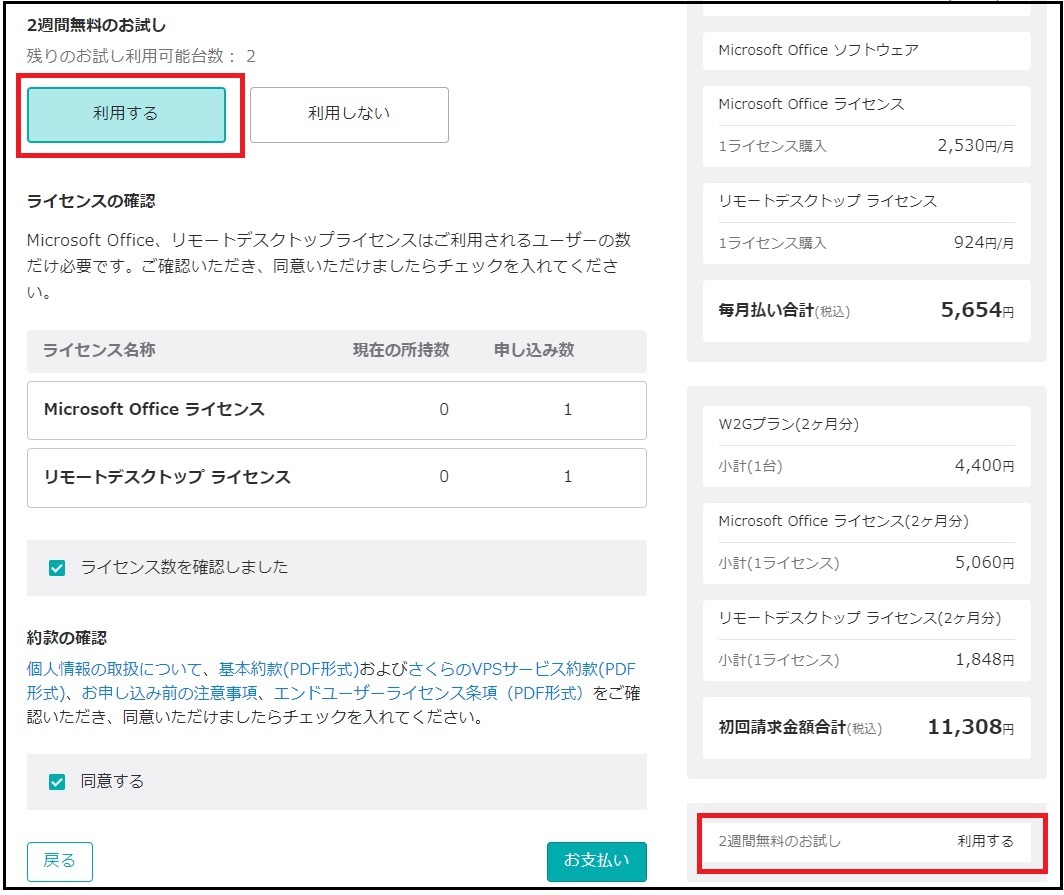Image resolution: width=1064 pixels, height=895 pixels.
Task: Click the Microsoft Office ライセンス(2ヶ月分) heading
Action: point(843,521)
